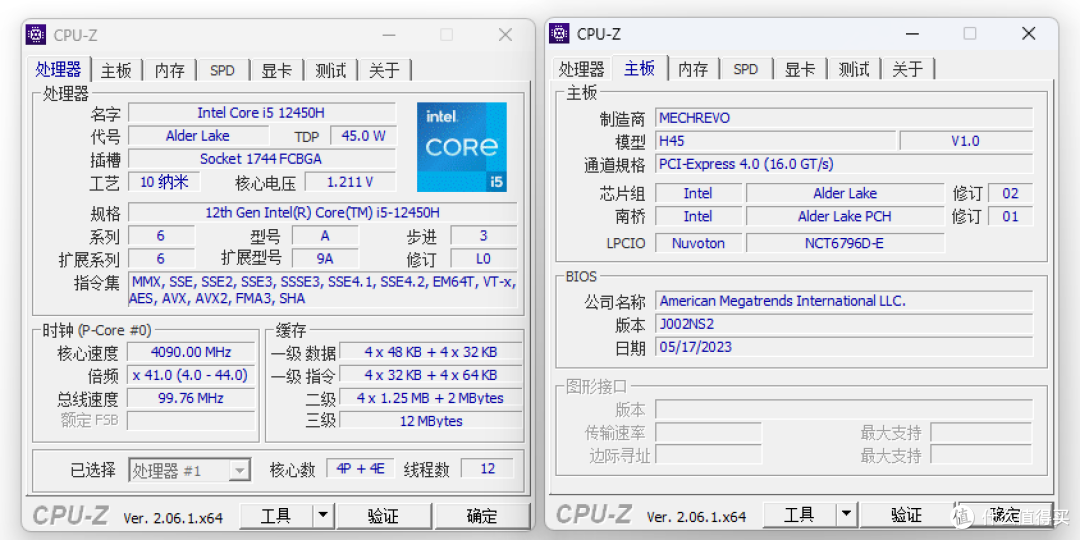Click the multiplier x 41.0 (4.0 - 44.0) value
Screen dimensions: 1080x540
tap(192, 375)
